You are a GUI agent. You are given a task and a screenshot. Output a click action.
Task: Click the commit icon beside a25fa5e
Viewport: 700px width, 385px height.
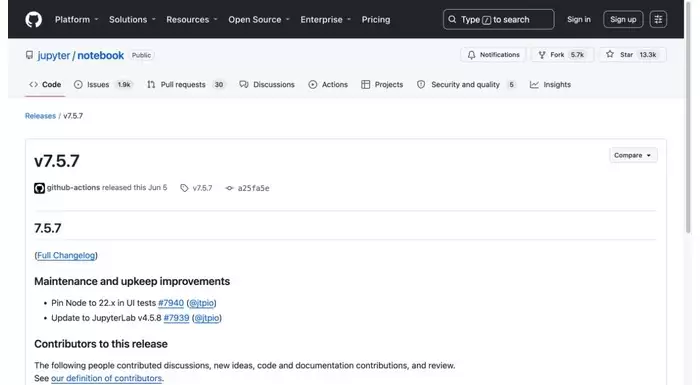pyautogui.click(x=229, y=188)
